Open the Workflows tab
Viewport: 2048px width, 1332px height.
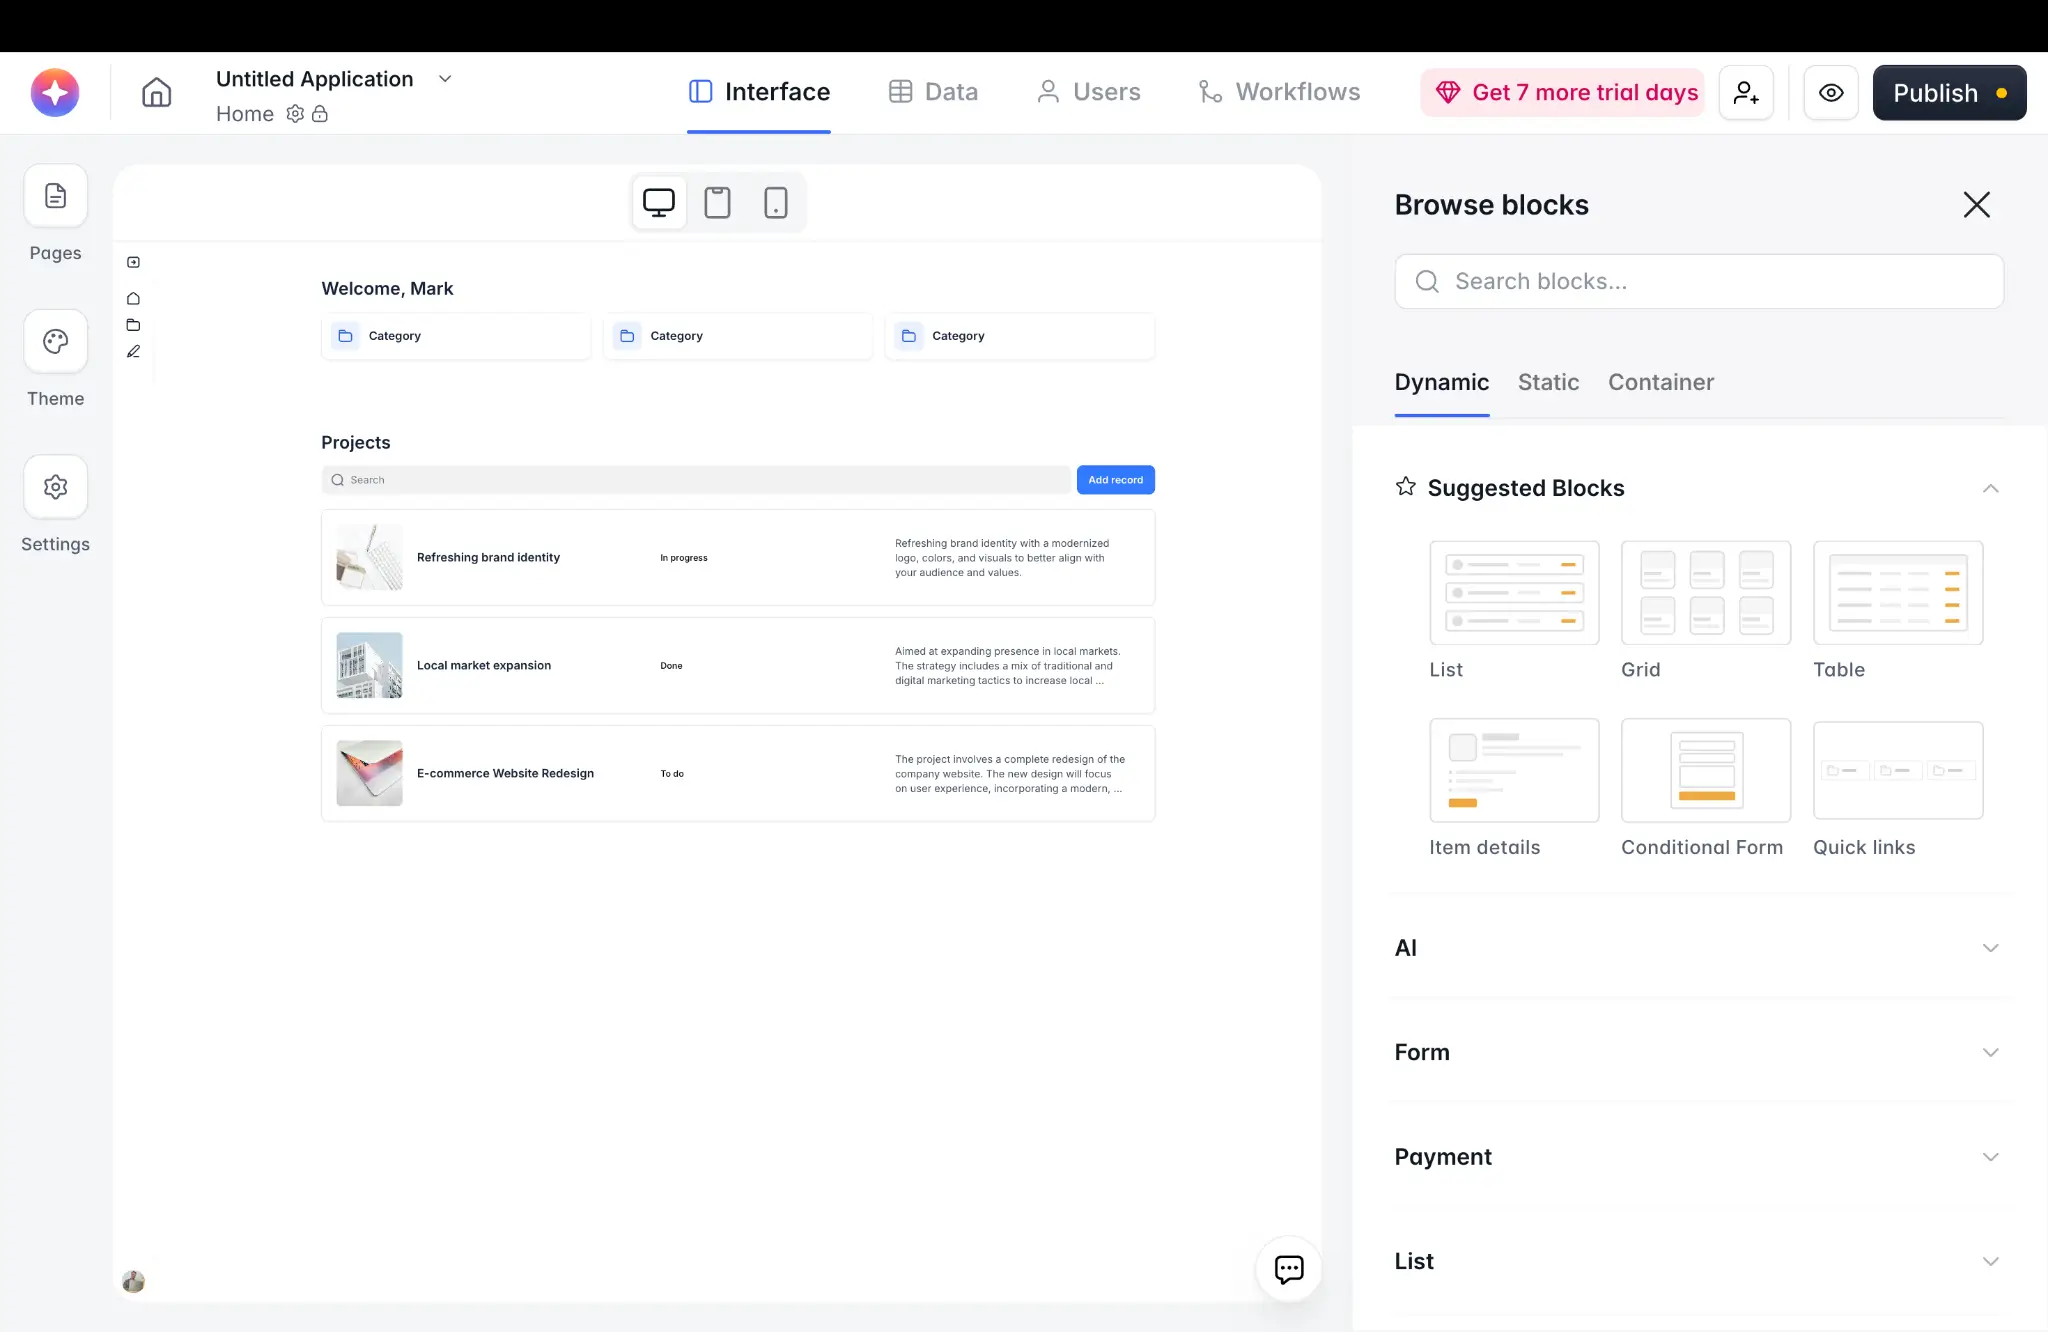(x=1280, y=91)
